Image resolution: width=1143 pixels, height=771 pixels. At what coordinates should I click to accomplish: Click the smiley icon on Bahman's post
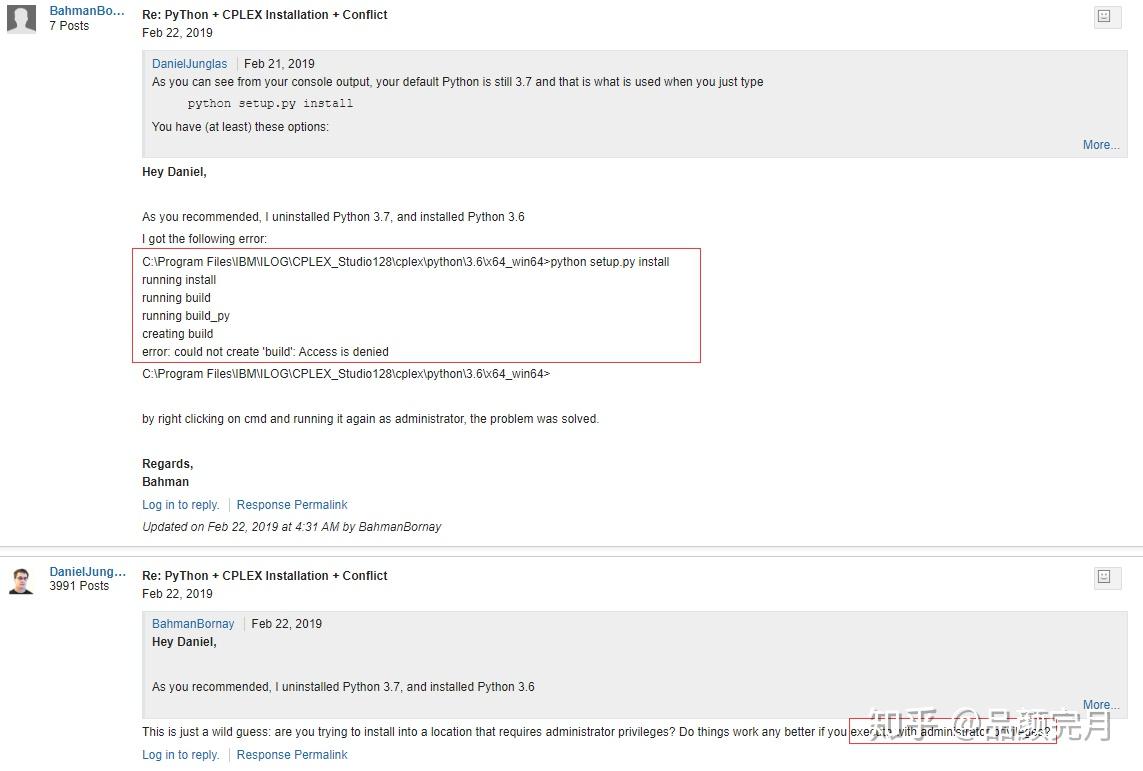coord(1104,16)
